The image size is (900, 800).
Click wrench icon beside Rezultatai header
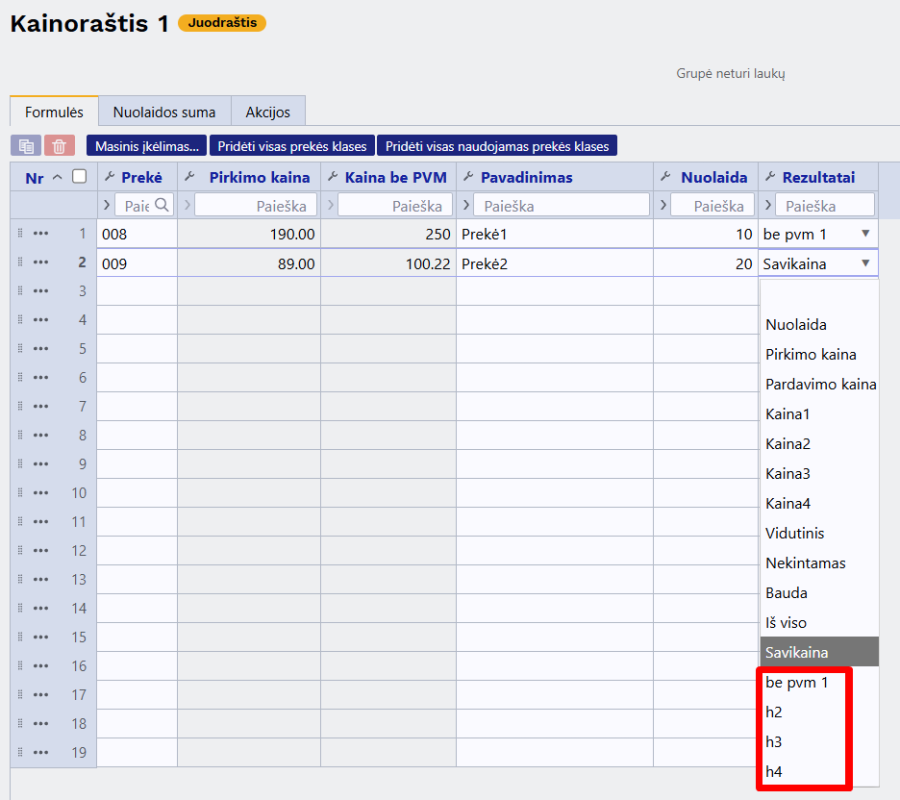click(x=770, y=177)
